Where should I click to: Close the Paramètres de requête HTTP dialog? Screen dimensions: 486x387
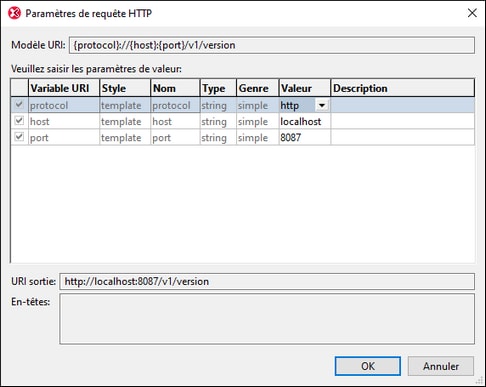472,13
